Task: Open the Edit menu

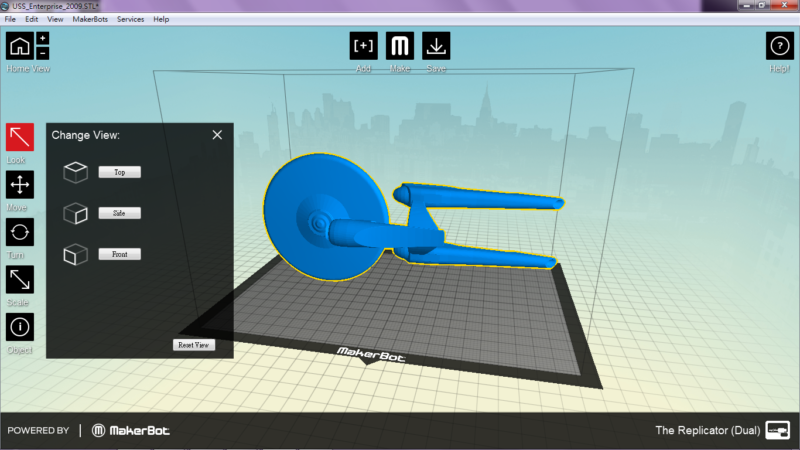Action: point(32,19)
